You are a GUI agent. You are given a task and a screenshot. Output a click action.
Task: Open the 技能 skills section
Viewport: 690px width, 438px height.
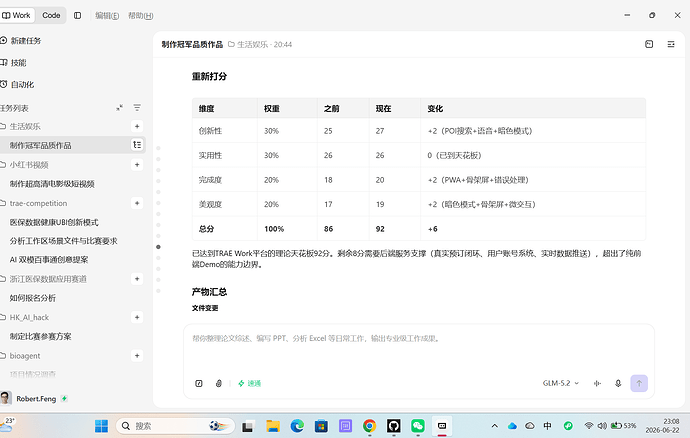(18, 63)
